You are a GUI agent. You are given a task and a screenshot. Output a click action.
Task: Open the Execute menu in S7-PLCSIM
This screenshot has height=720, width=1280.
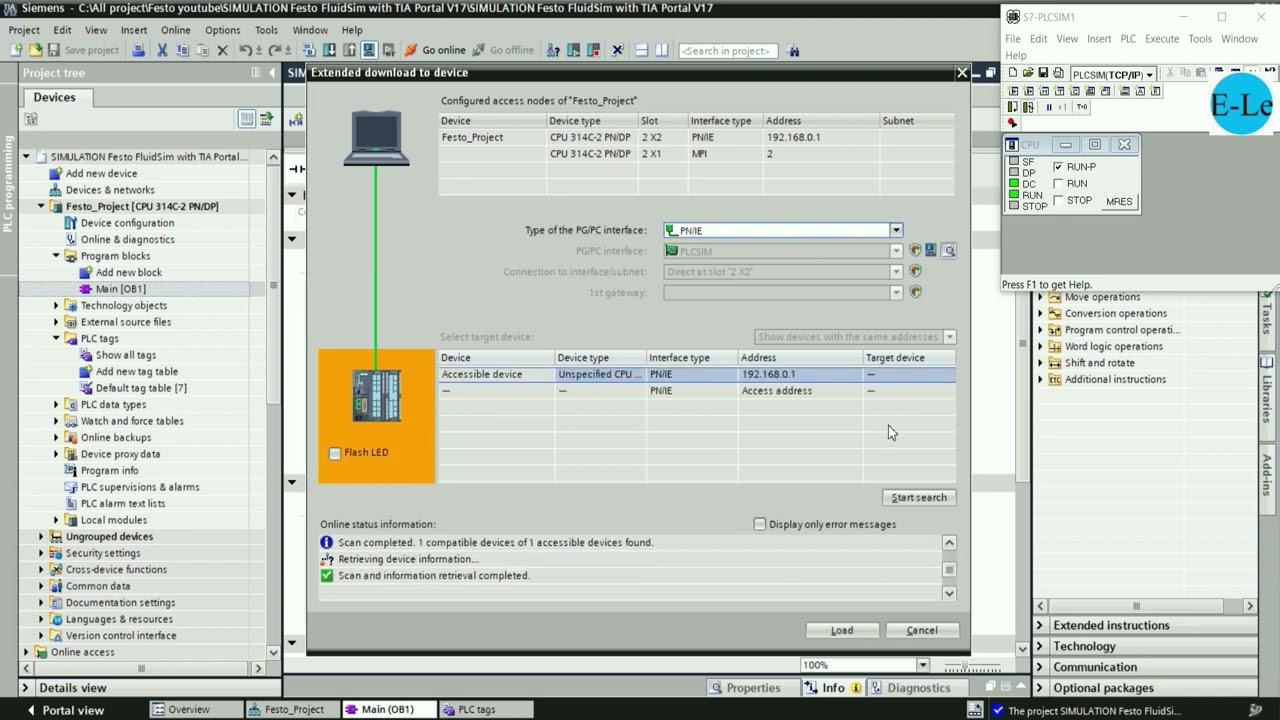coord(1162,39)
